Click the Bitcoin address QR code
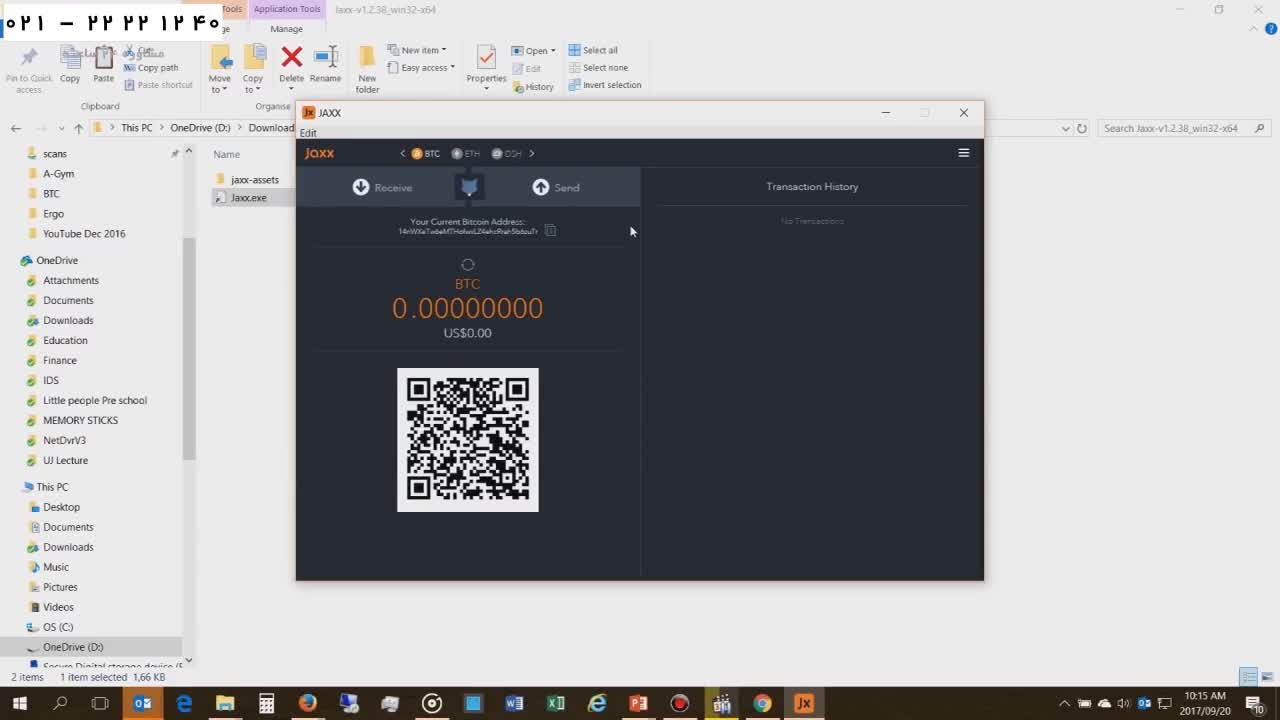The image size is (1280, 720). click(467, 440)
